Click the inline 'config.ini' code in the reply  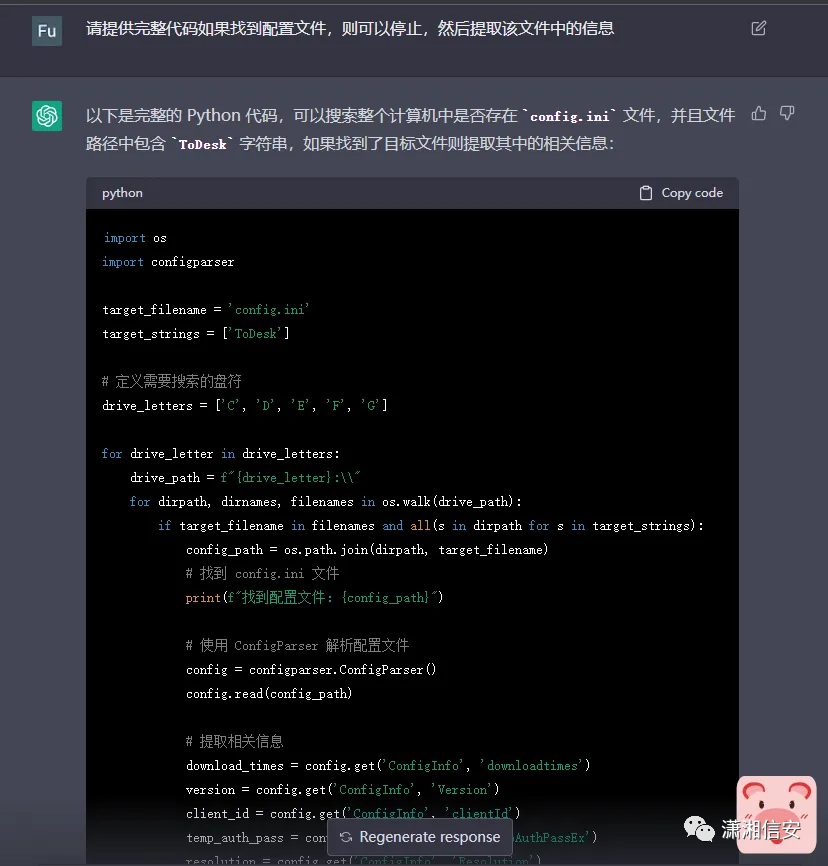[x=569, y=116]
